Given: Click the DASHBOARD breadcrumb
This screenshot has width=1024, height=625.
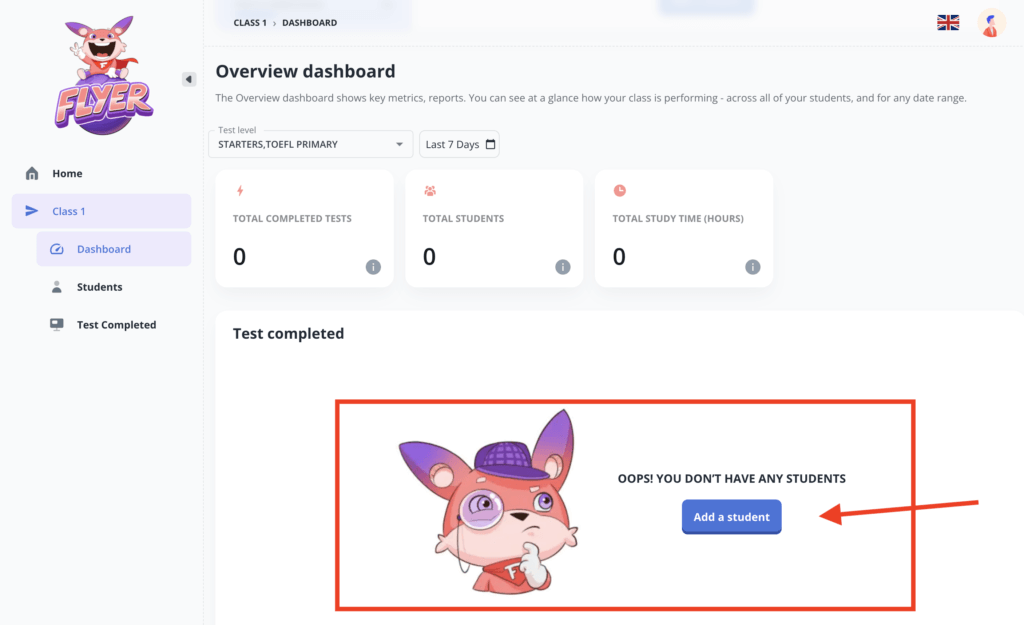Looking at the screenshot, I should tap(310, 22).
